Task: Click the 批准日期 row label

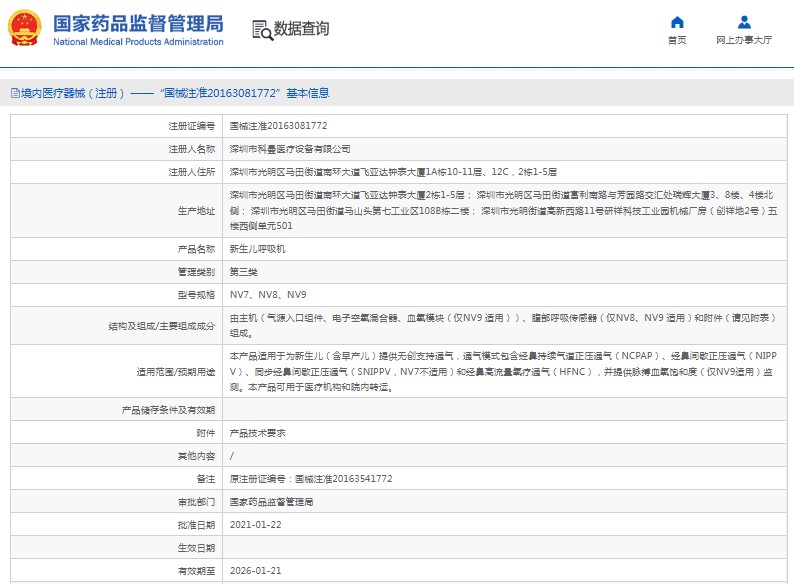Action: pyautogui.click(x=196, y=525)
